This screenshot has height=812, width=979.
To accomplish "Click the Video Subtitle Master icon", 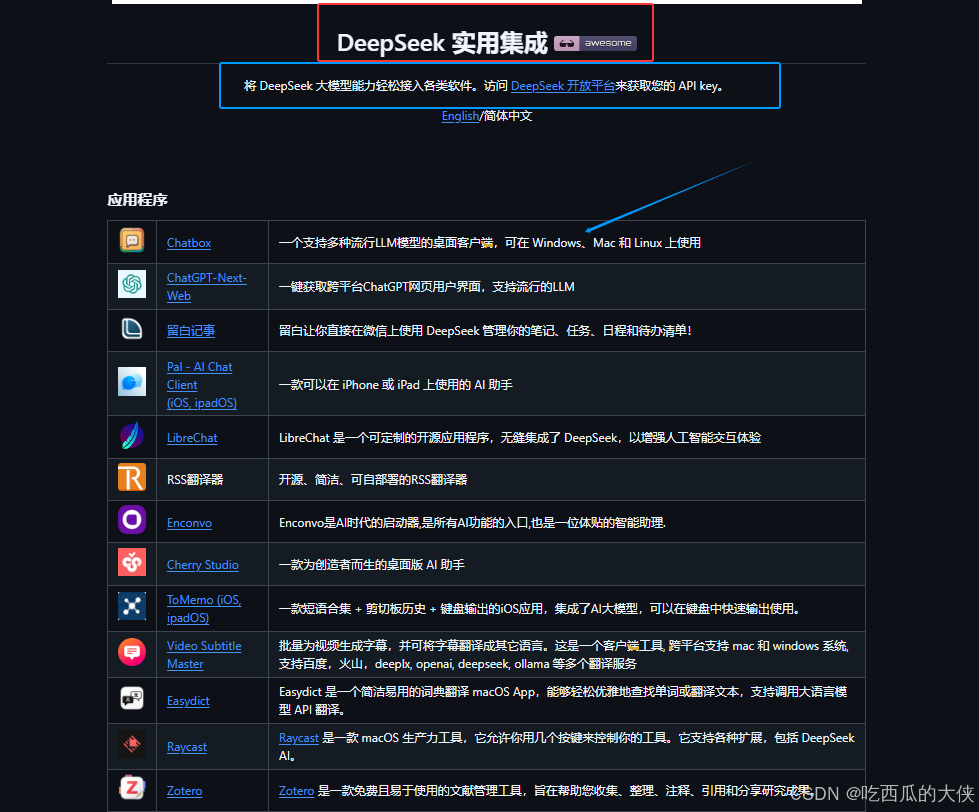I will [x=132, y=652].
